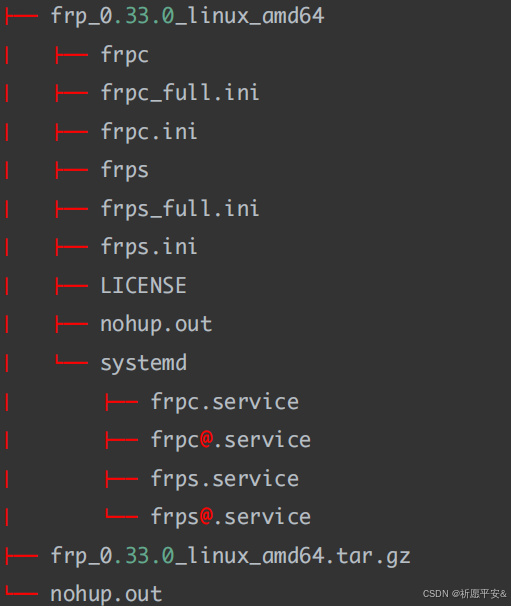This screenshot has width=511, height=606.
Task: Select the frps.ini file
Action: [x=149, y=247]
